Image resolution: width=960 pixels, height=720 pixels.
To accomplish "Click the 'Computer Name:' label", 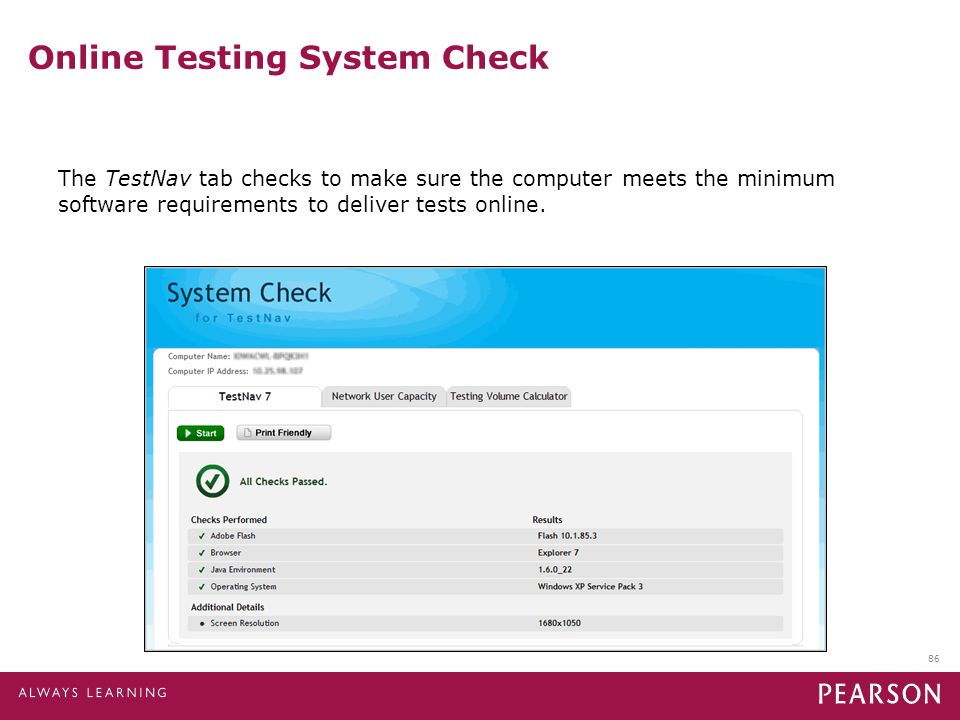I will tap(199, 356).
